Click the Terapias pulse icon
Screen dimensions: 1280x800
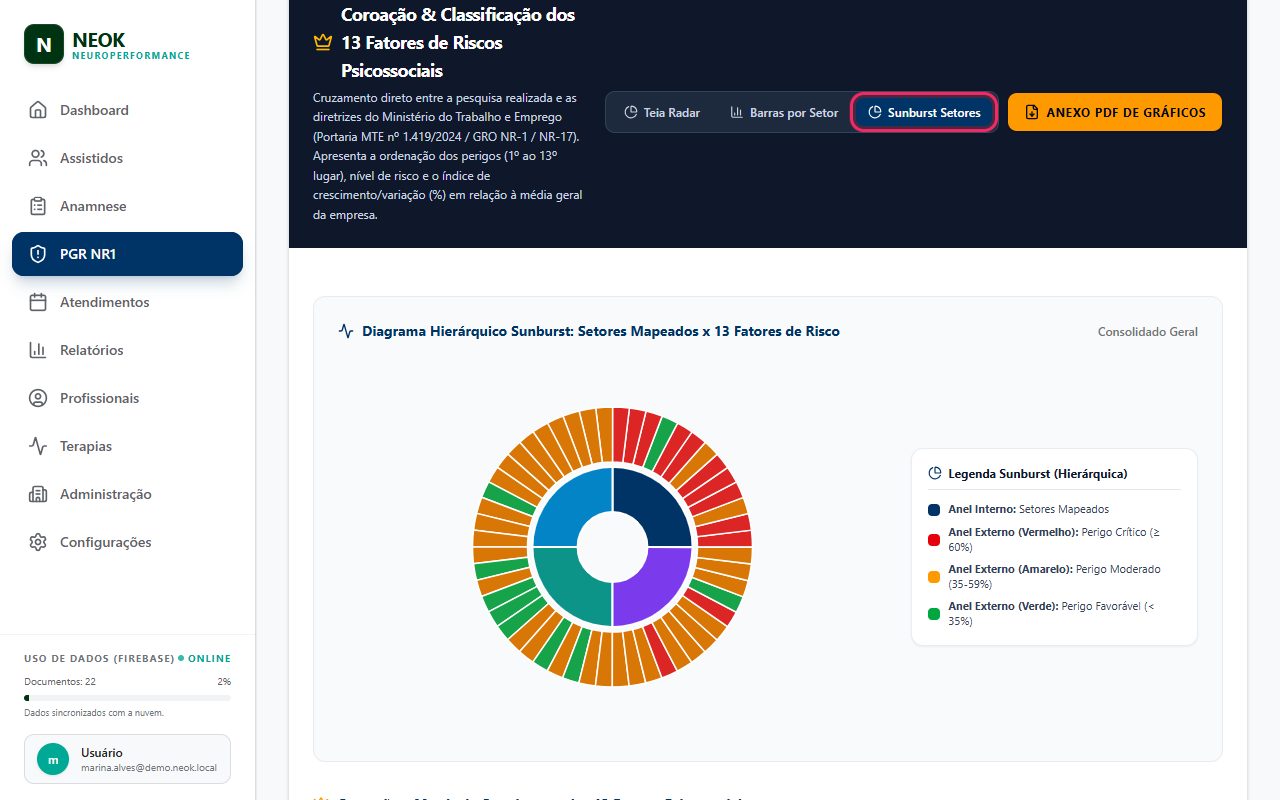coord(38,446)
